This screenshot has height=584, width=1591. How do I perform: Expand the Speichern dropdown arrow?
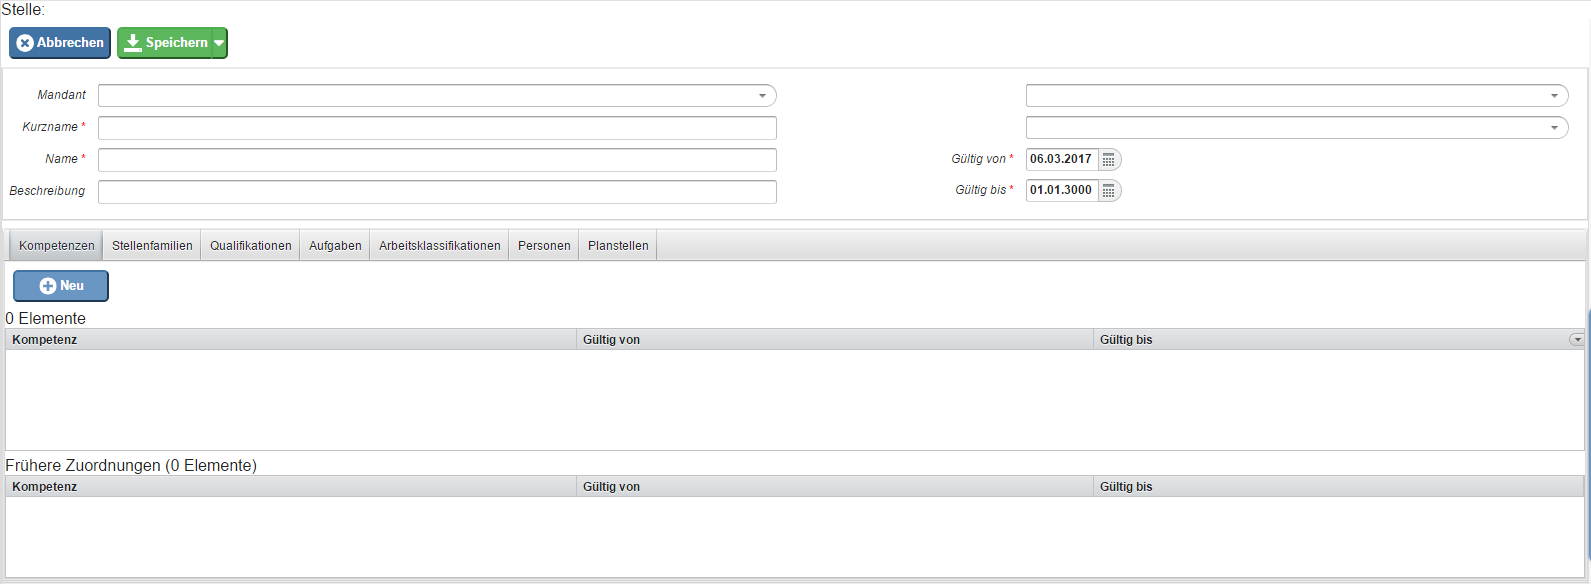219,43
